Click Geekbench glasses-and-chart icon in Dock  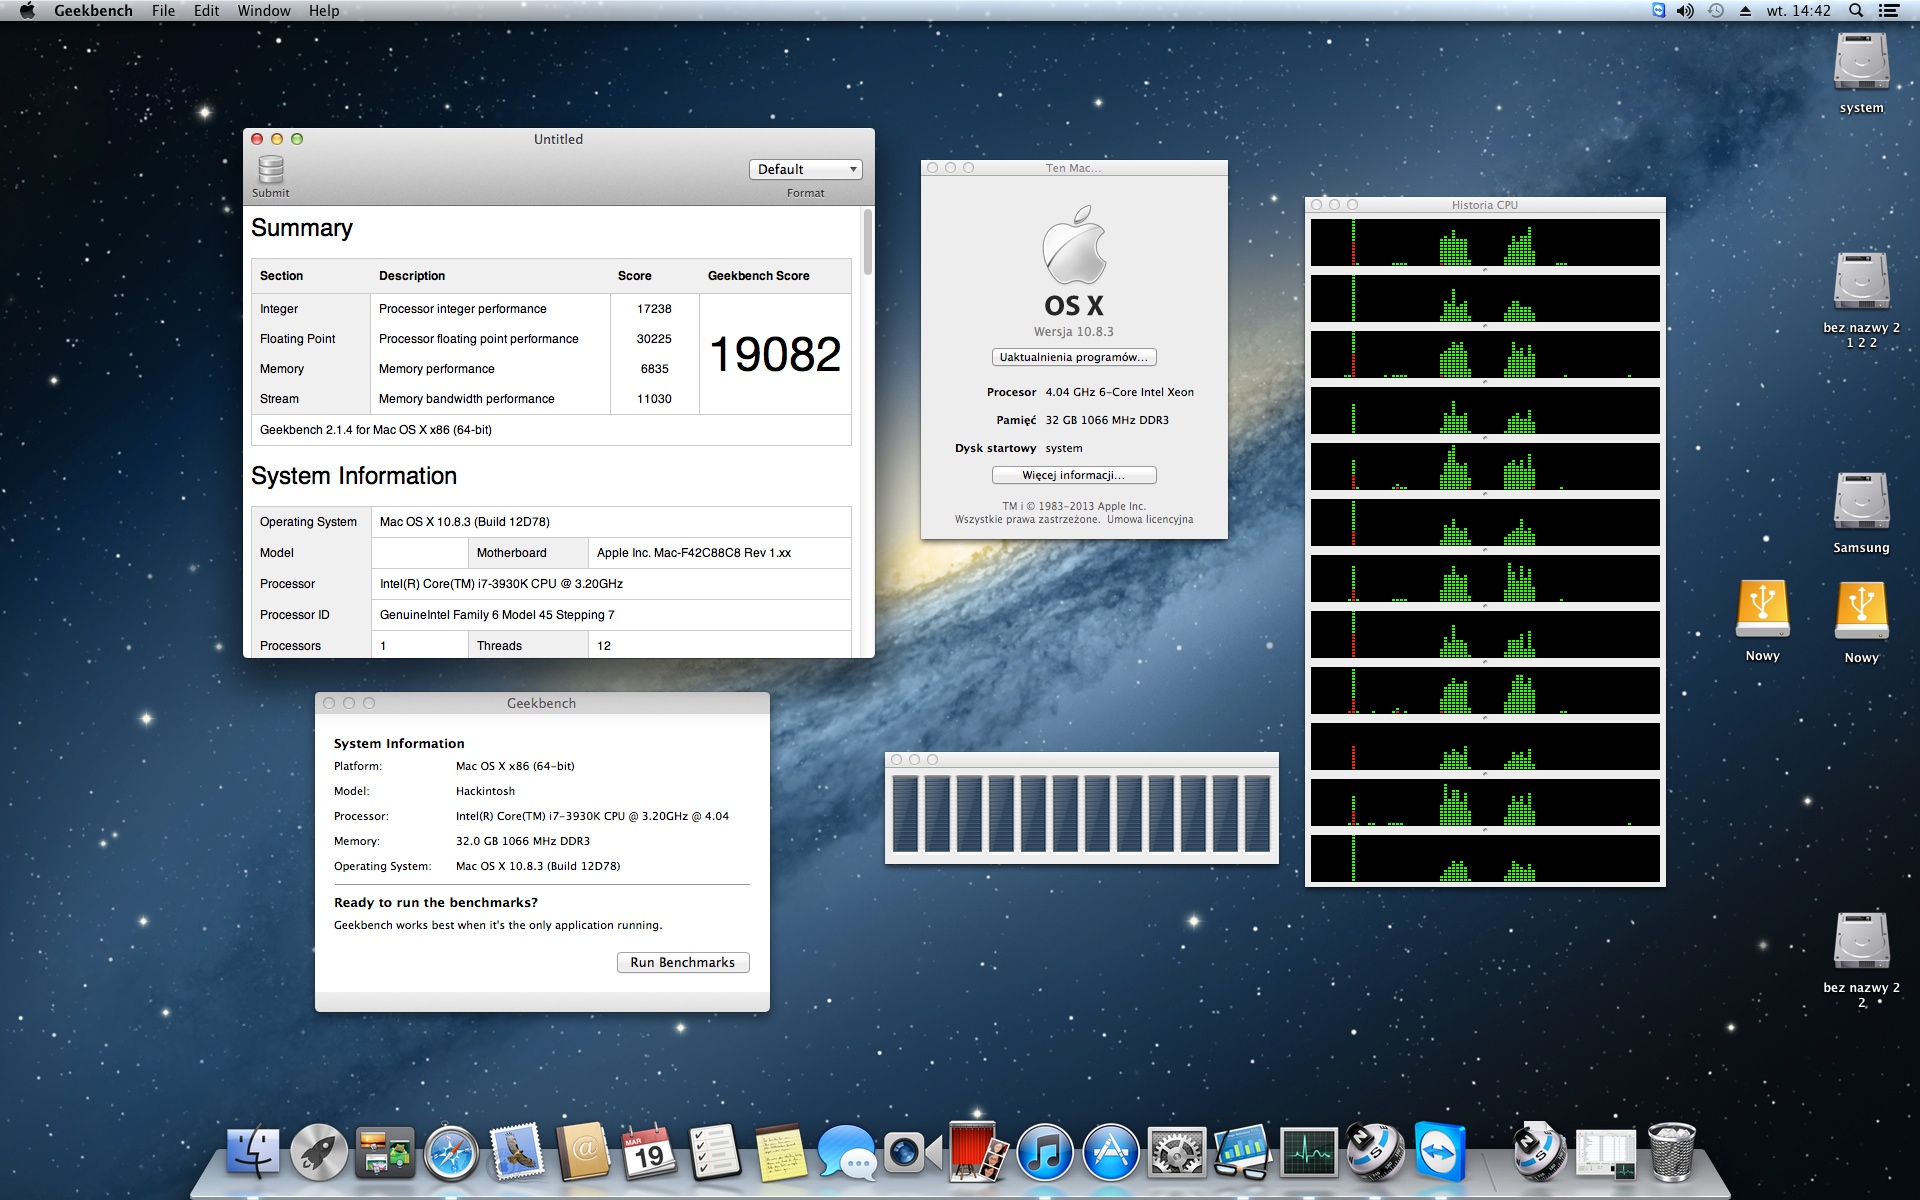click(1243, 1152)
